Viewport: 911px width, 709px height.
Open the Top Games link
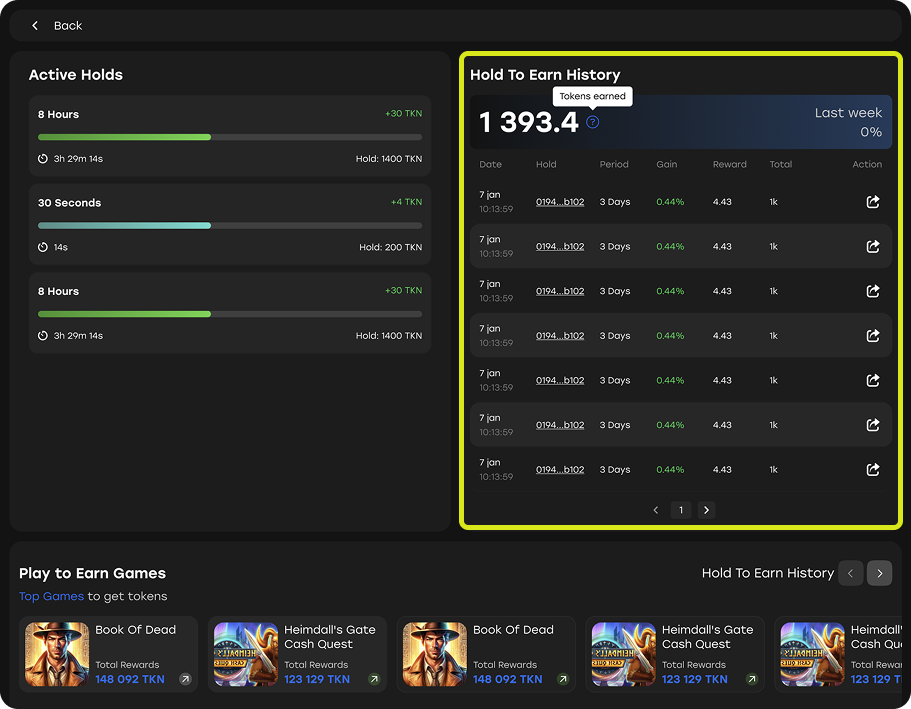click(x=51, y=596)
